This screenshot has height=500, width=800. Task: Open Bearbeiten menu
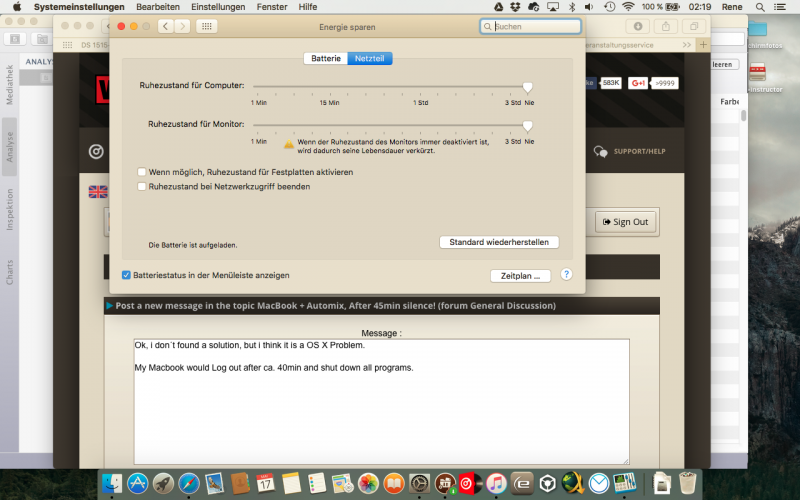pos(158,7)
